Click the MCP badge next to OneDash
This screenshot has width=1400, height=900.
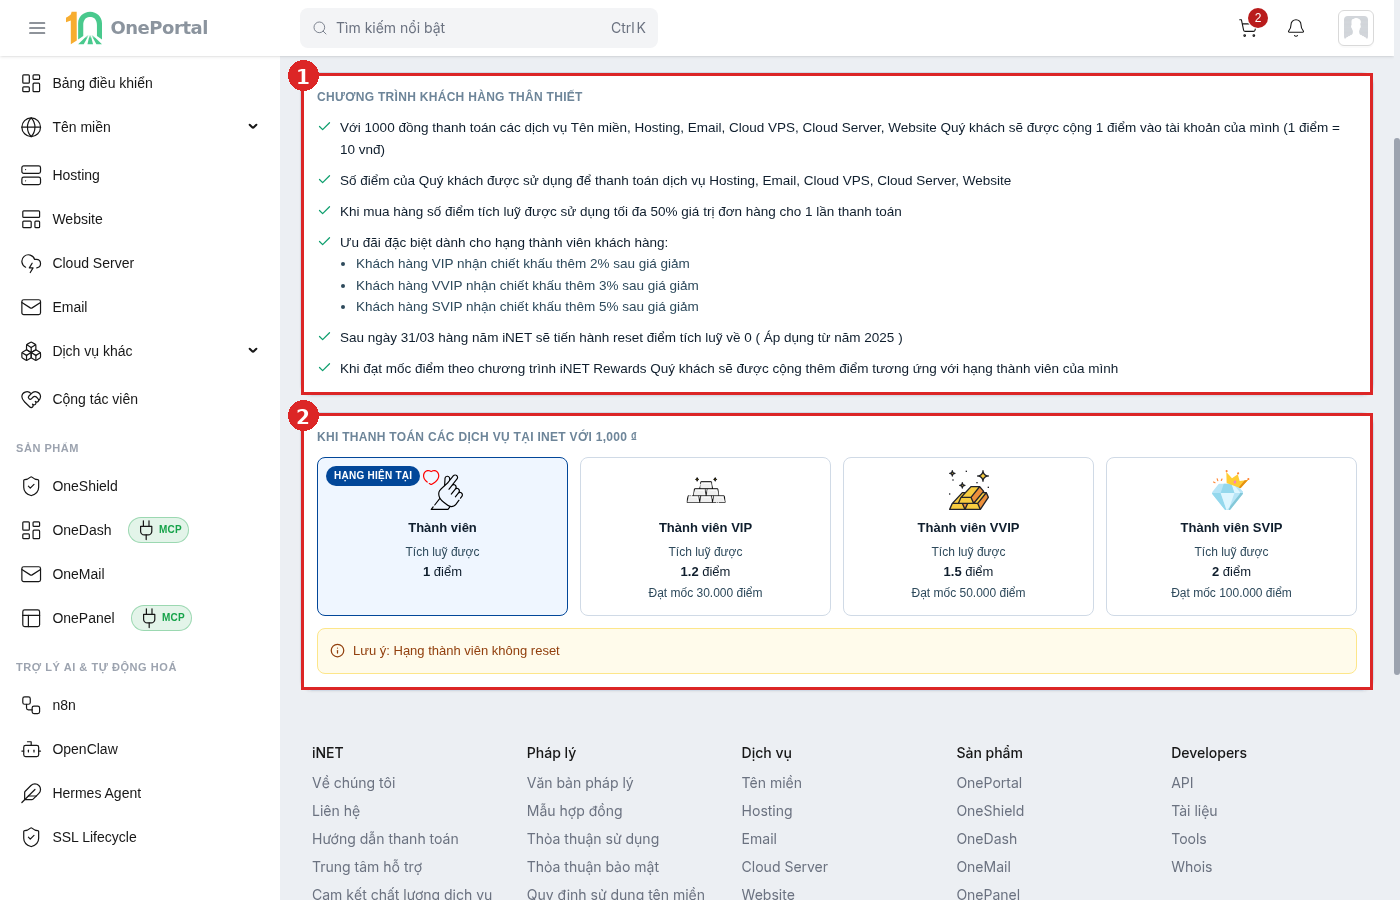[x=158, y=530]
